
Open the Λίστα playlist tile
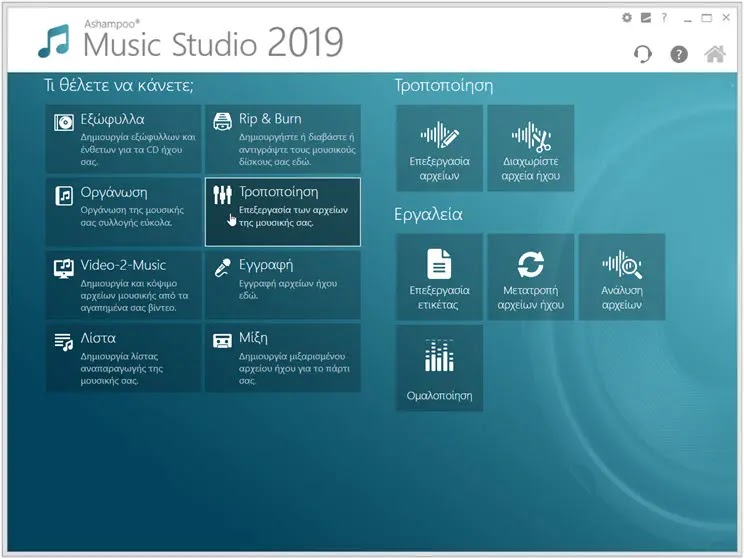(123, 358)
